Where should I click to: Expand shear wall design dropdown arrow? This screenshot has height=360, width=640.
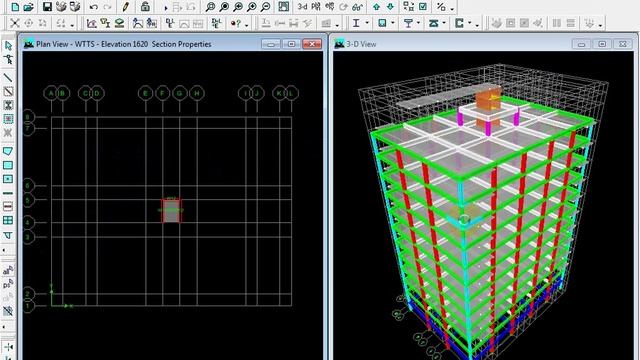tap(470, 23)
